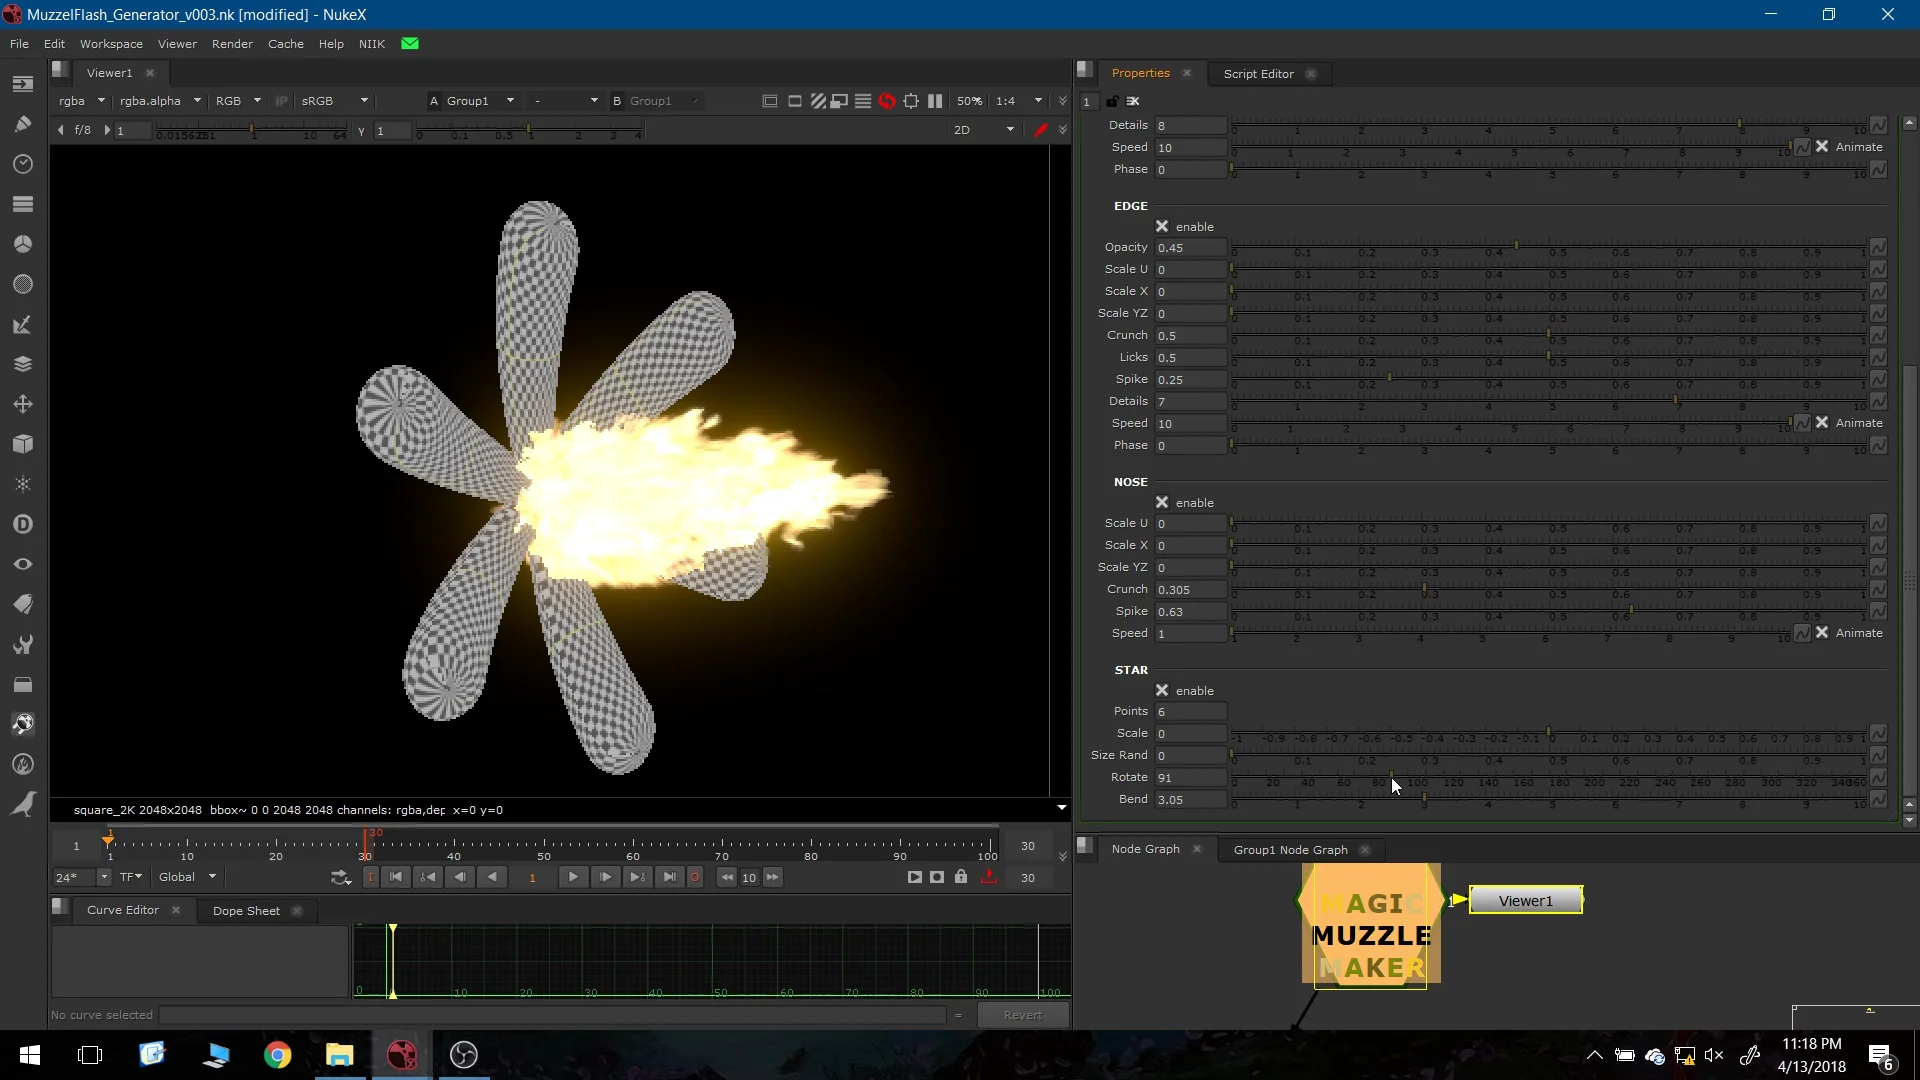The height and width of the screenshot is (1080, 1920).
Task: Click the Deep nodes 'D' icon
Action: 24,524
